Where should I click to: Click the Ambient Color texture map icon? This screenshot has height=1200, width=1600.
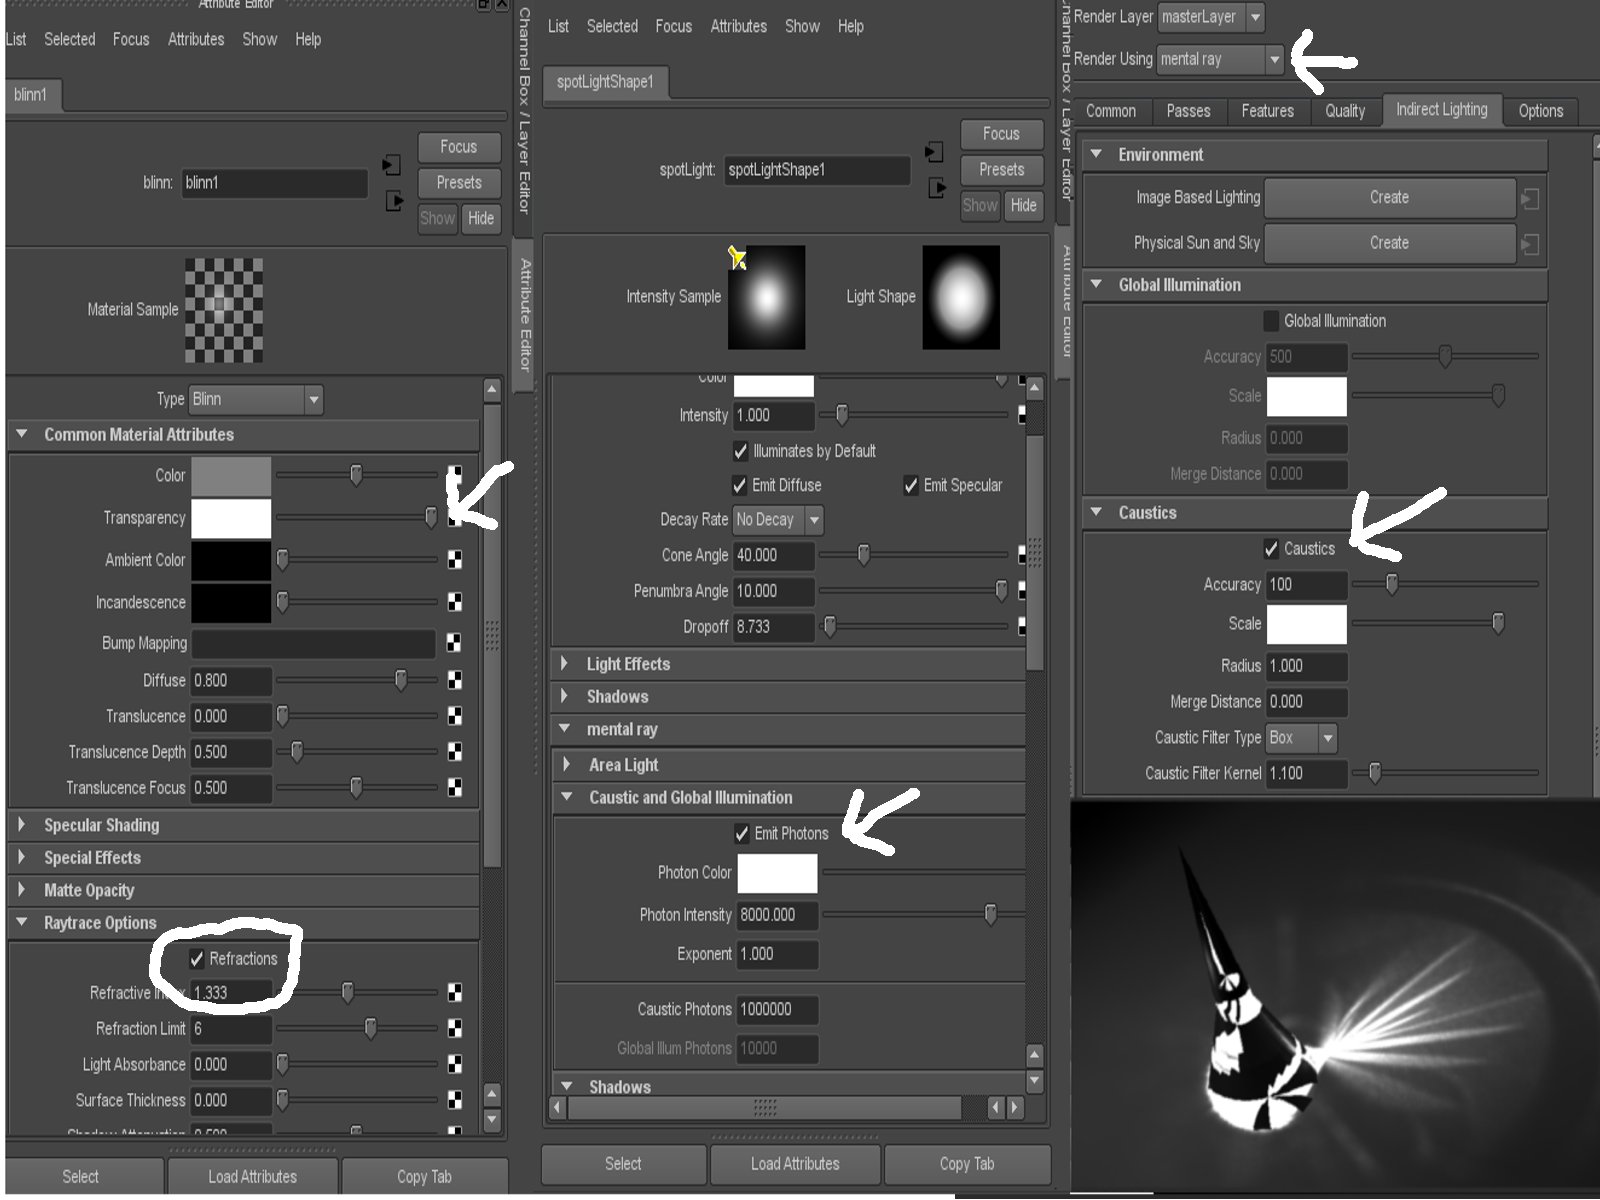tap(456, 560)
